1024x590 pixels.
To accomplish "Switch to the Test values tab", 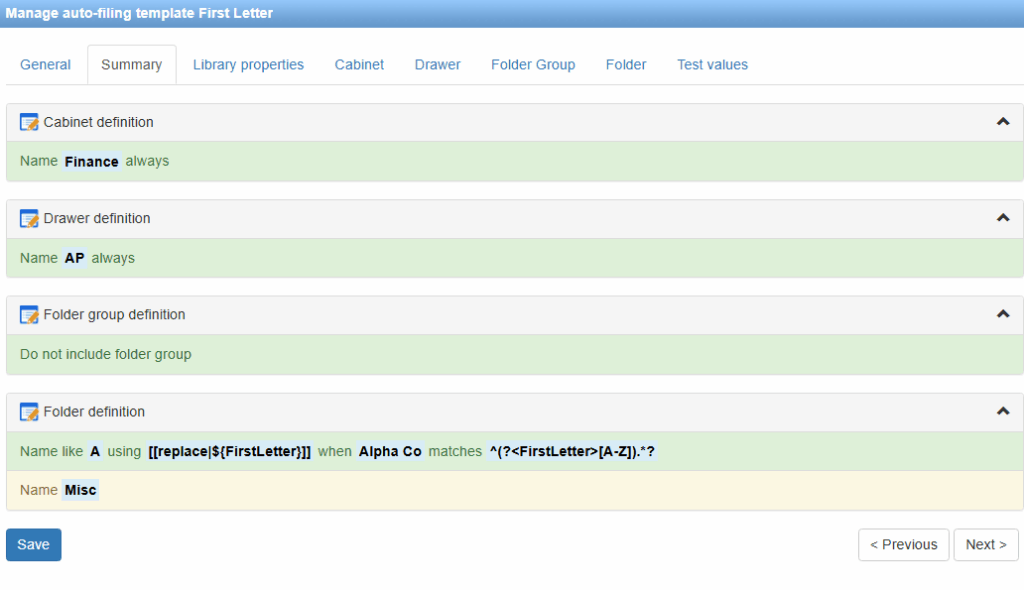I will click(x=712, y=65).
